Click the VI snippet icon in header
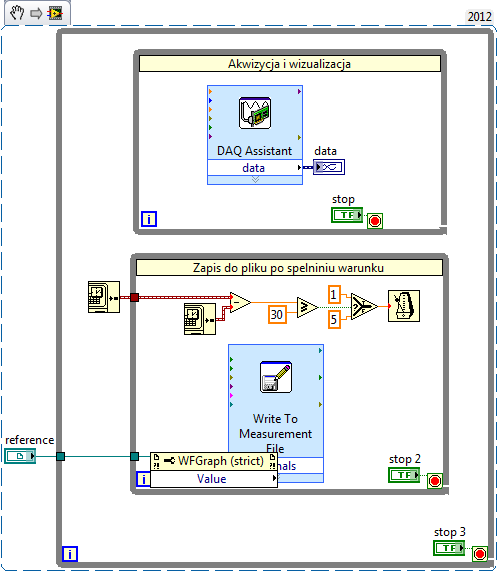The width and height of the screenshot is (498, 572). coord(55,14)
